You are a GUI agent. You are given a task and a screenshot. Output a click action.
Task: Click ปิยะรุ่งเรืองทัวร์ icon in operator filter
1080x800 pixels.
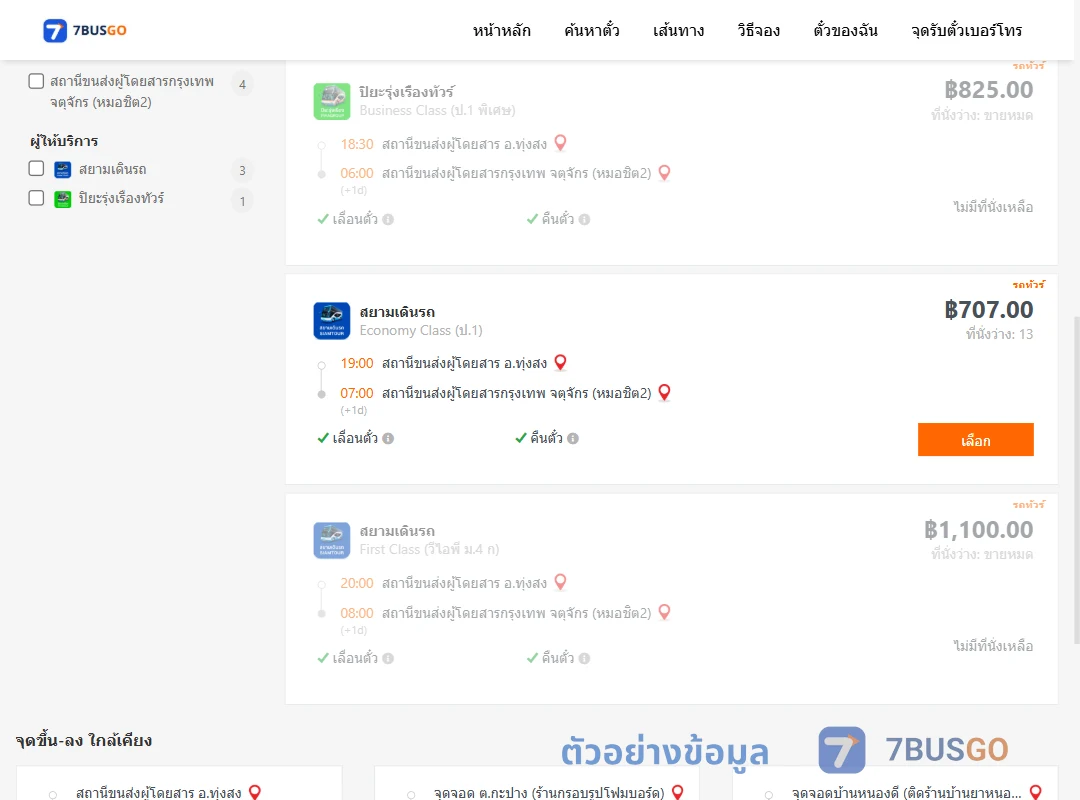(x=63, y=199)
